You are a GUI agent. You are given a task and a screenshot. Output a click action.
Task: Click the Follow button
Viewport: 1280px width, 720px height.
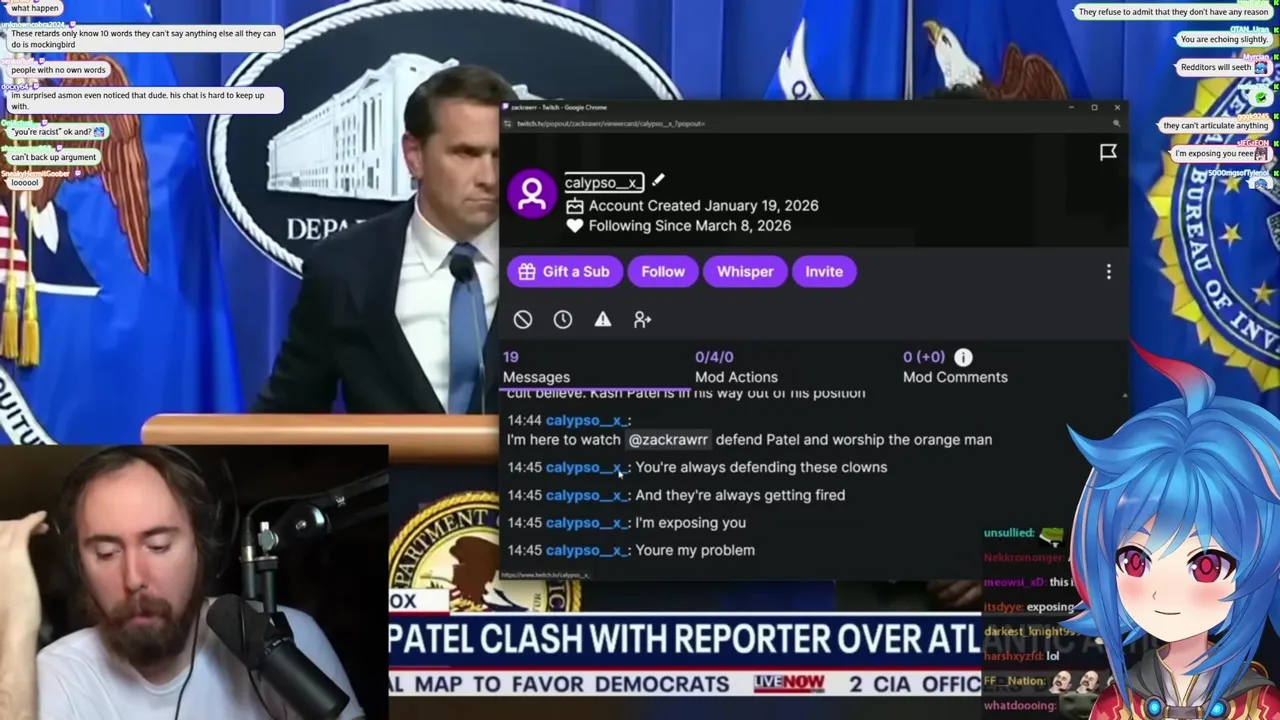click(x=663, y=272)
